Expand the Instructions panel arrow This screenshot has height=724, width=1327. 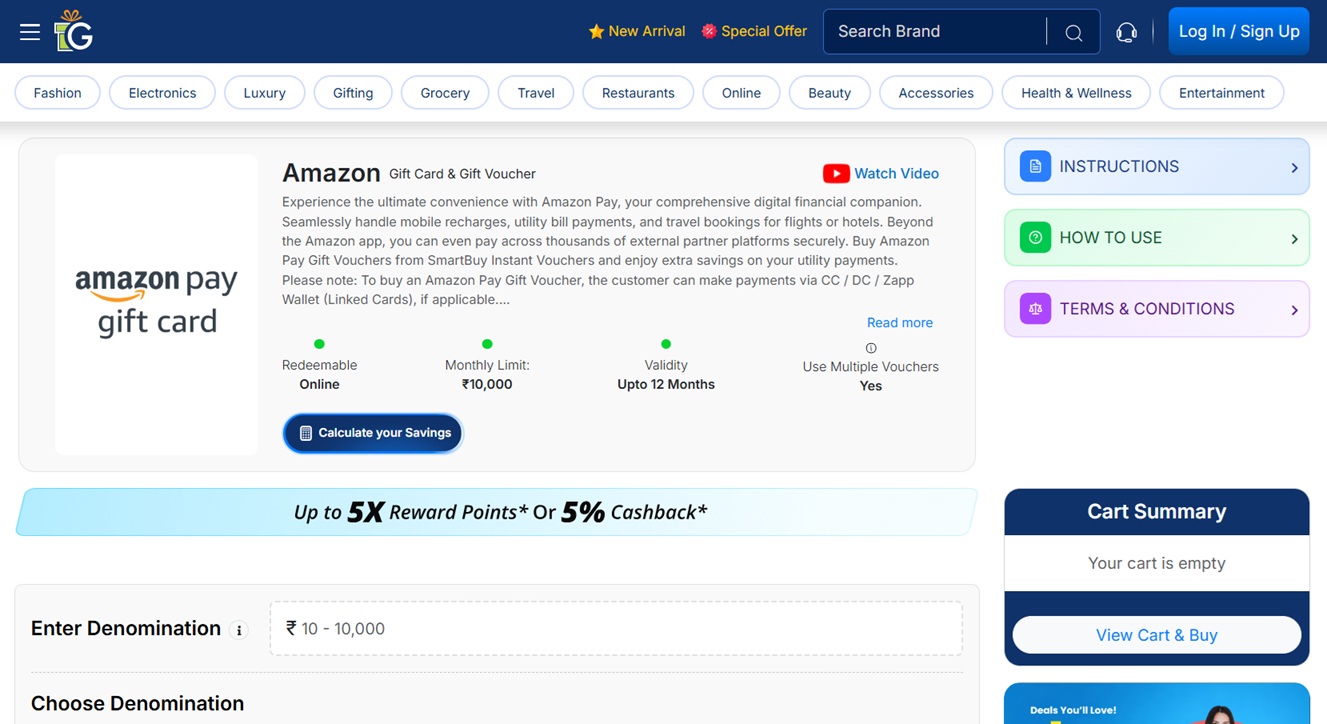1294,168
